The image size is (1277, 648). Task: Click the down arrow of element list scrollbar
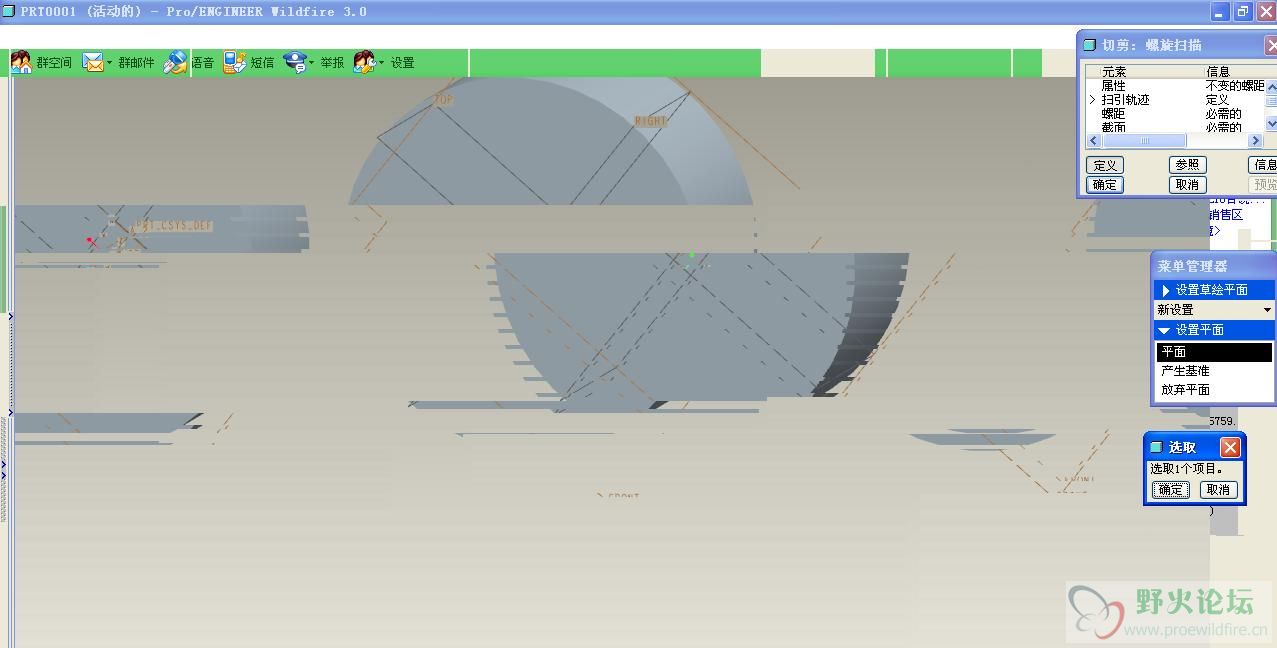(x=1271, y=124)
